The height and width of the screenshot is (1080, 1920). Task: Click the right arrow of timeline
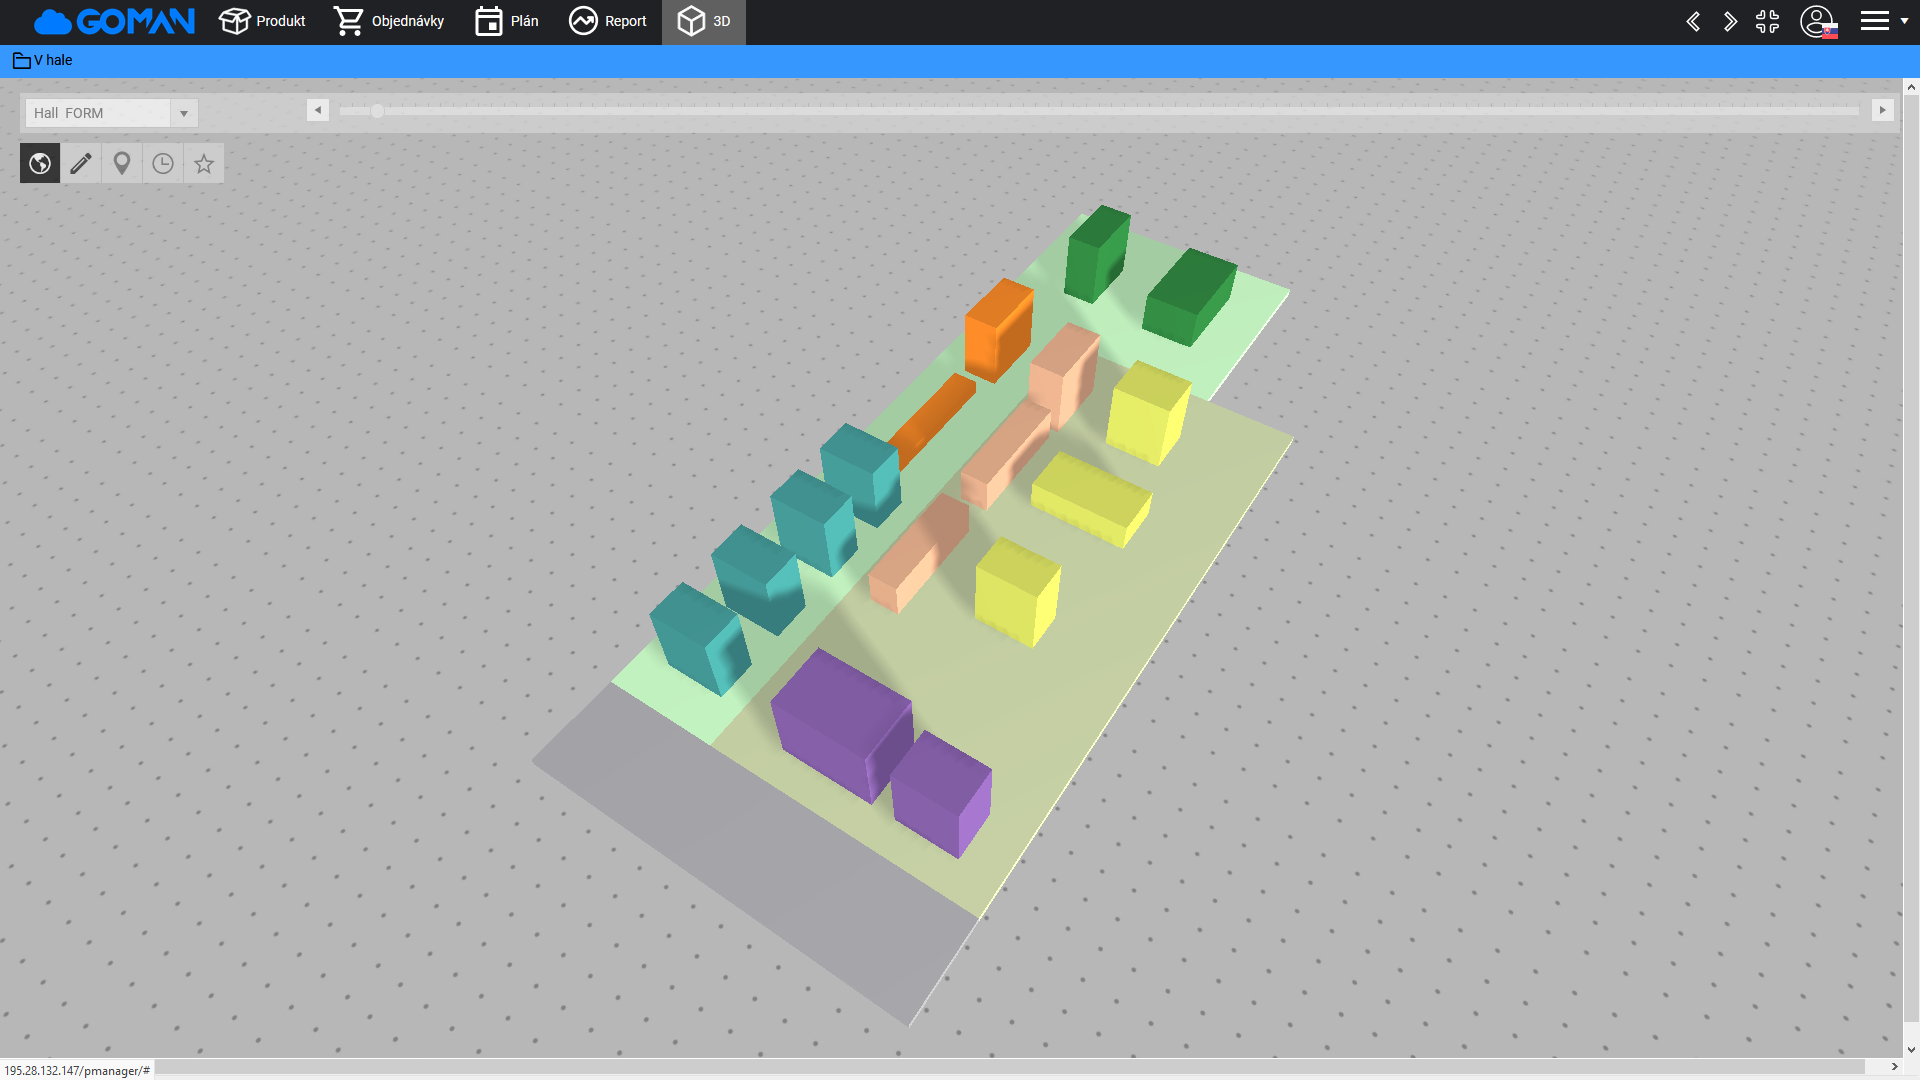coord(1882,110)
